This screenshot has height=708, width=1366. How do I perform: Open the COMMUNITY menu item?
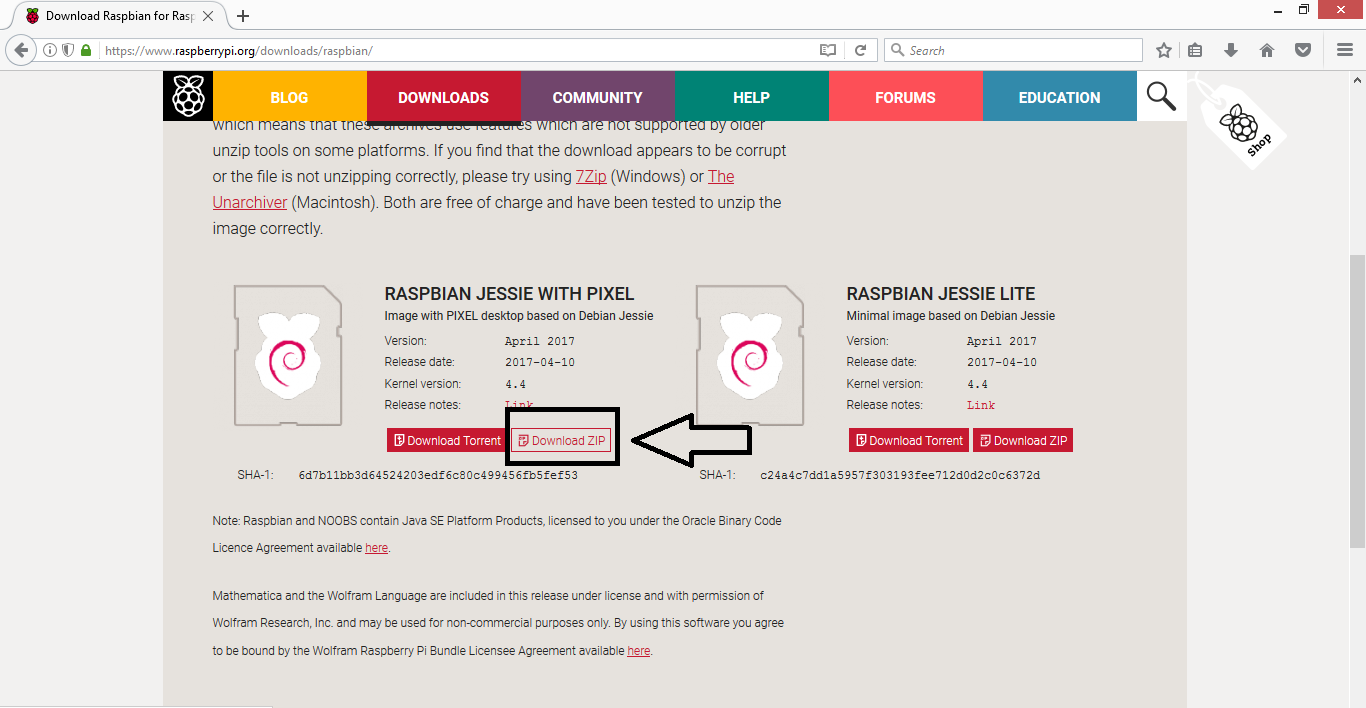click(x=598, y=97)
